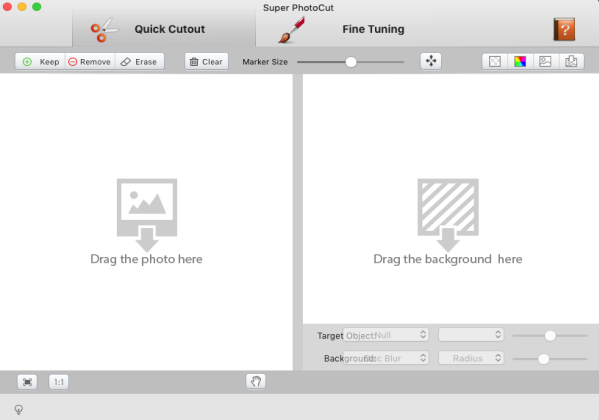599x420 pixels.
Task: Open the Background Radius dropdown
Action: tap(471, 358)
